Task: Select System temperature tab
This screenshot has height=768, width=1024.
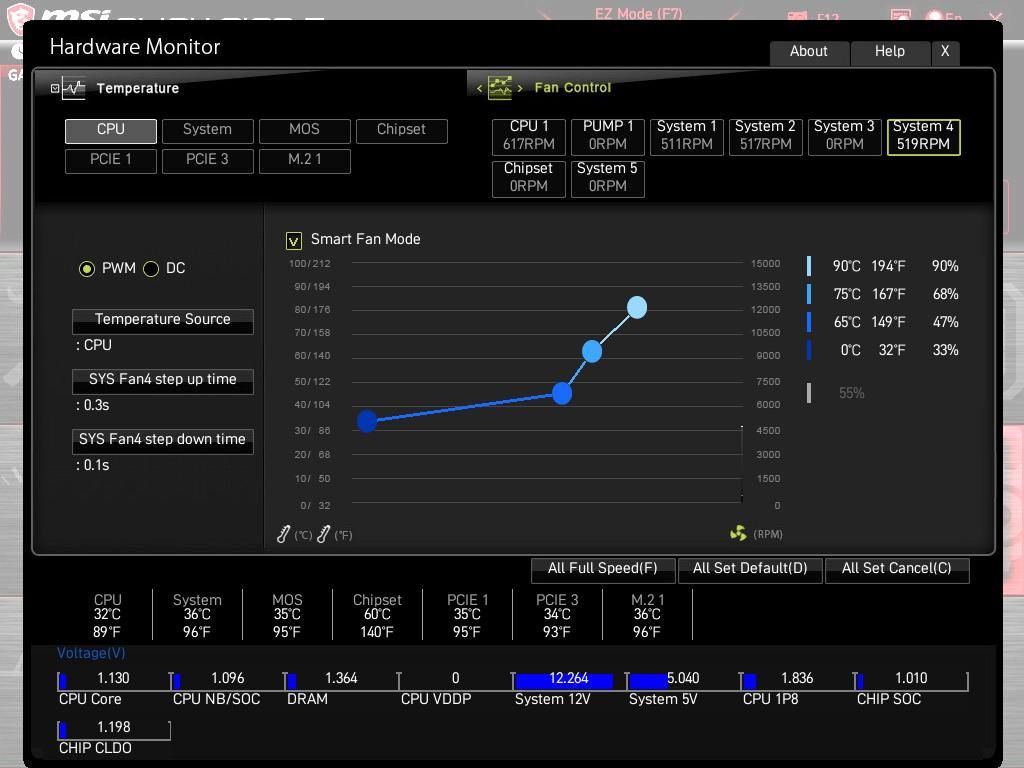Action: coord(208,131)
